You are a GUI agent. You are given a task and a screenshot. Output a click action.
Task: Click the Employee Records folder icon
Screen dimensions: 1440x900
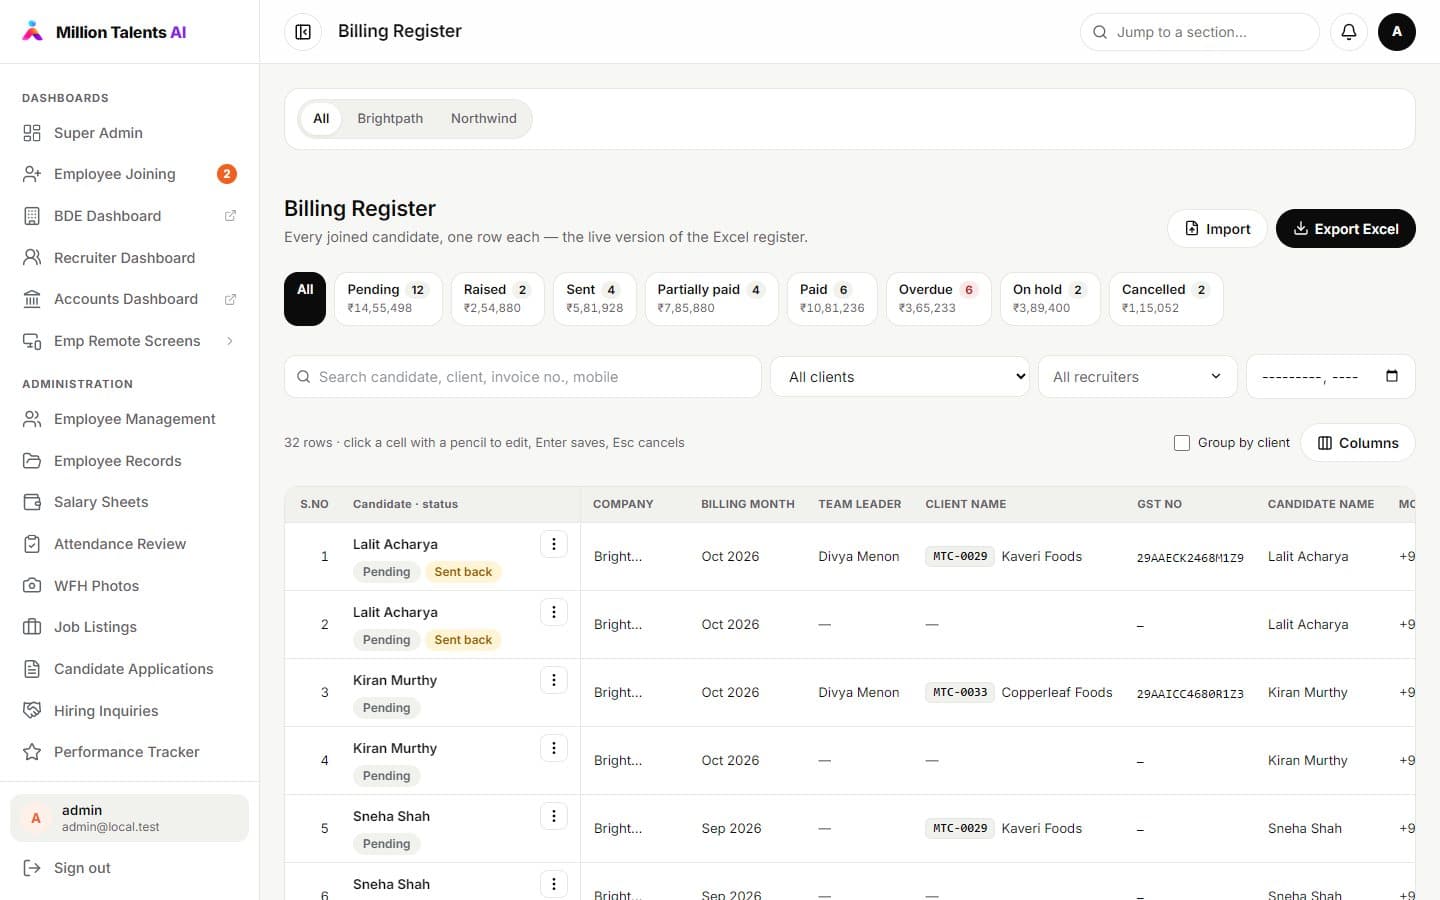coord(32,461)
